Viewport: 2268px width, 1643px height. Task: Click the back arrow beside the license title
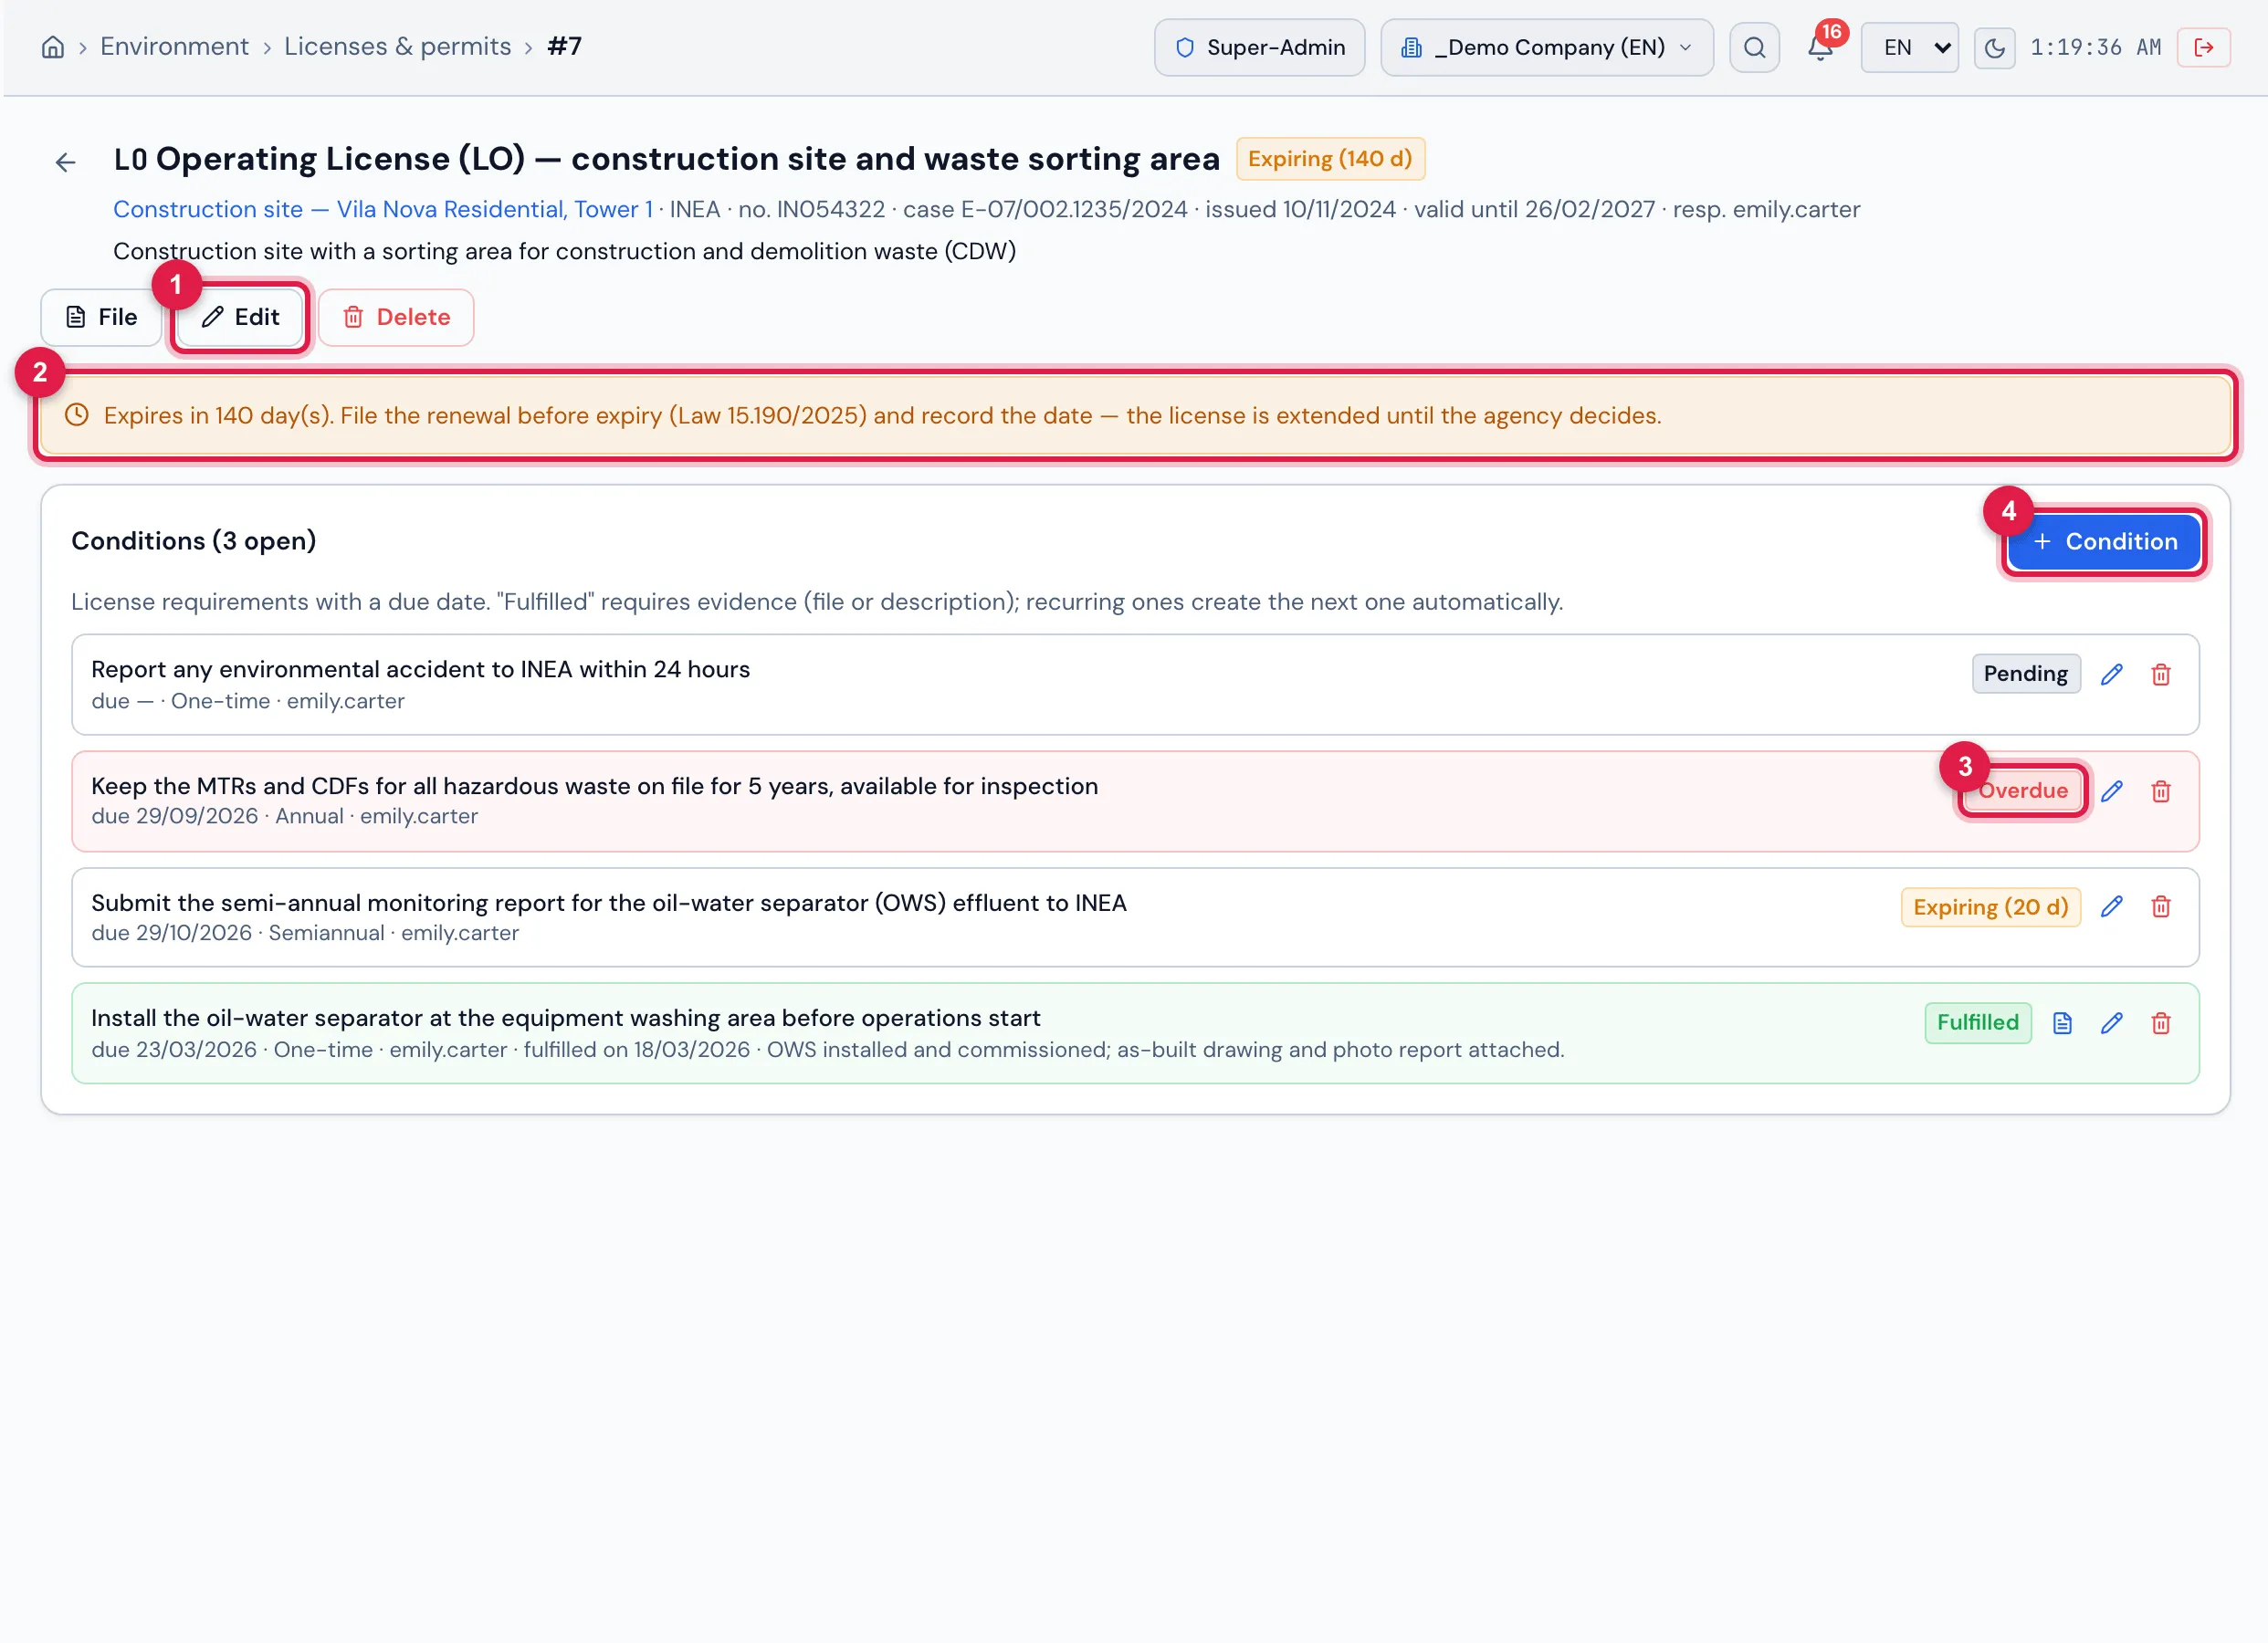[x=66, y=162]
